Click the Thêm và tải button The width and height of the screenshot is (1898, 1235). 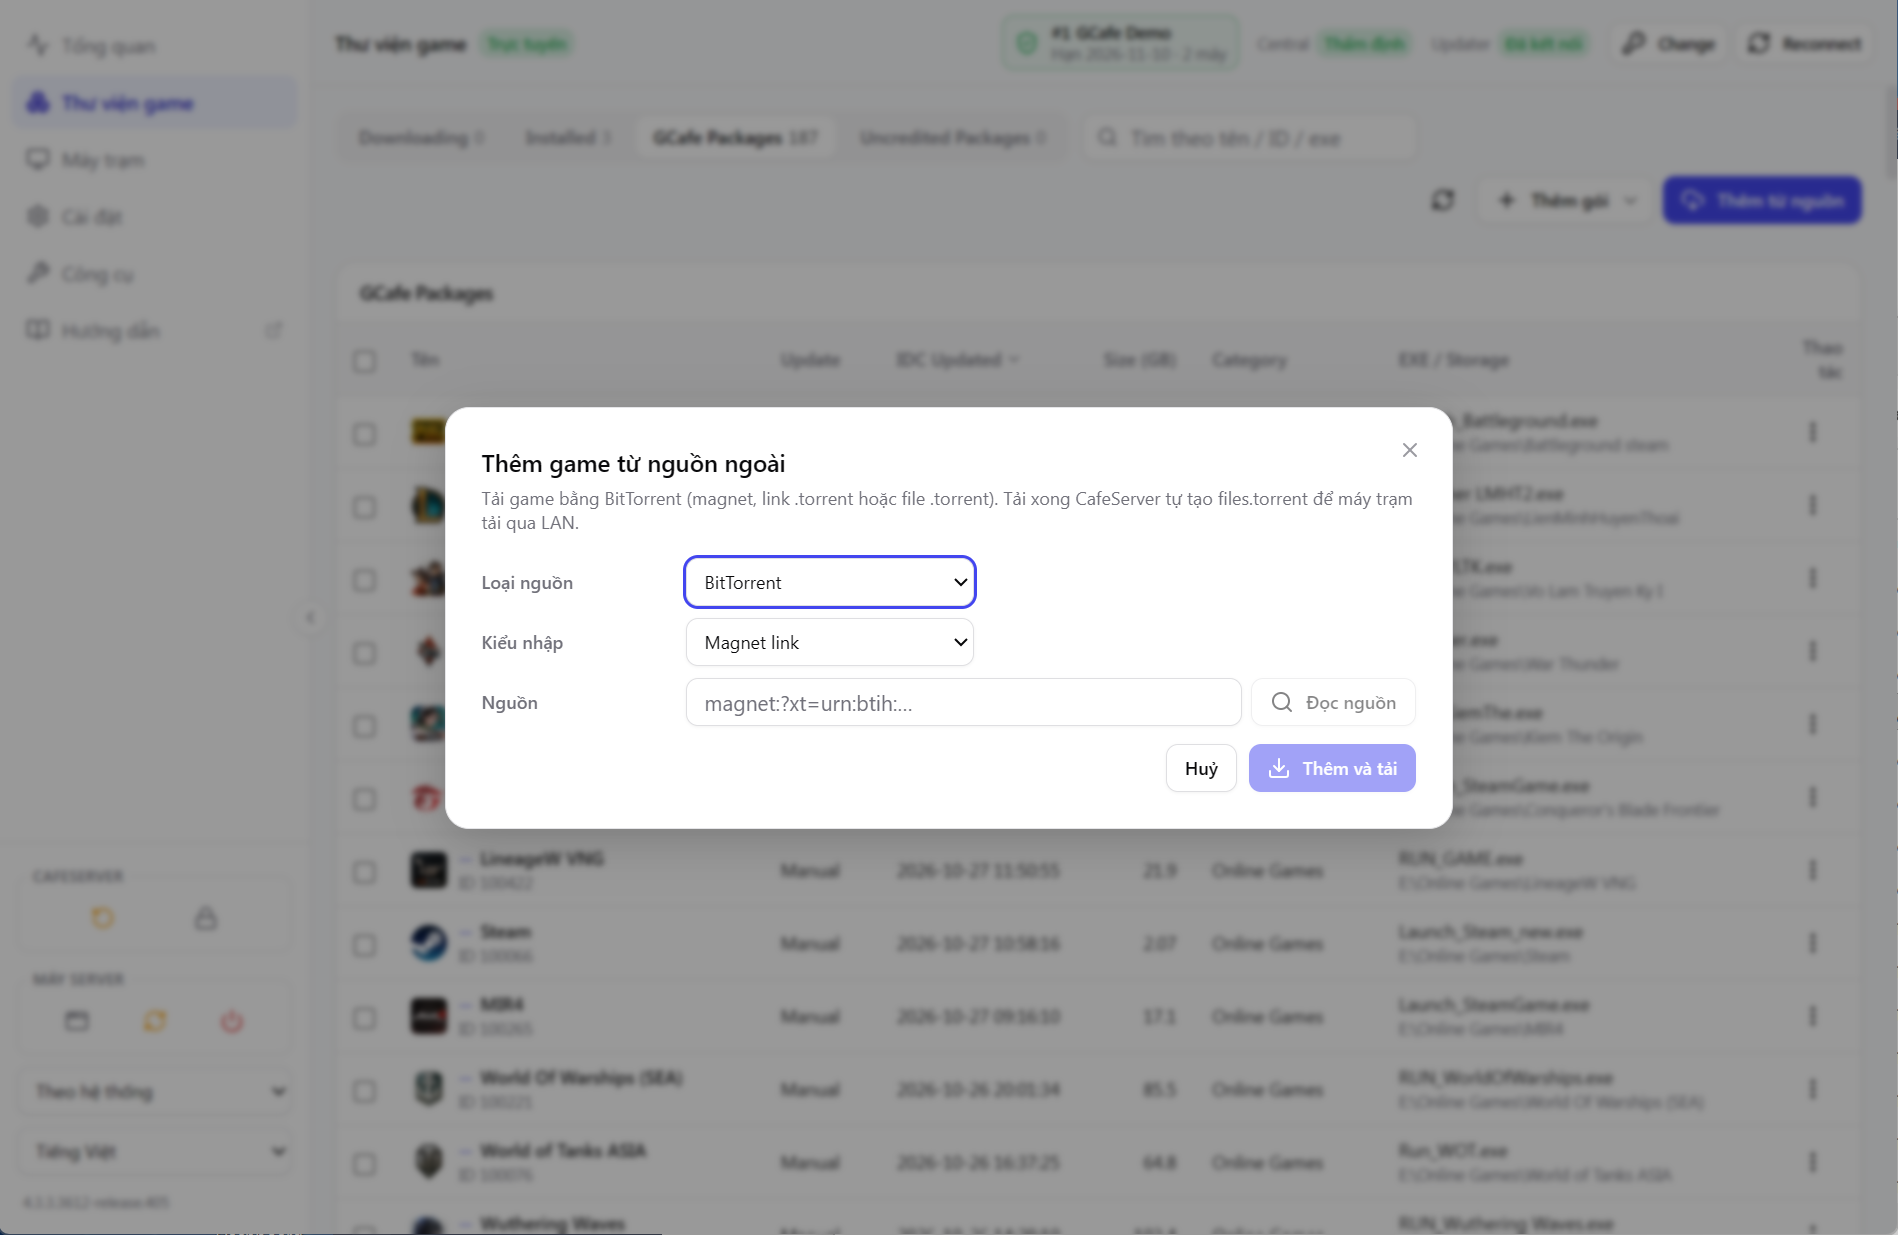[x=1332, y=768]
